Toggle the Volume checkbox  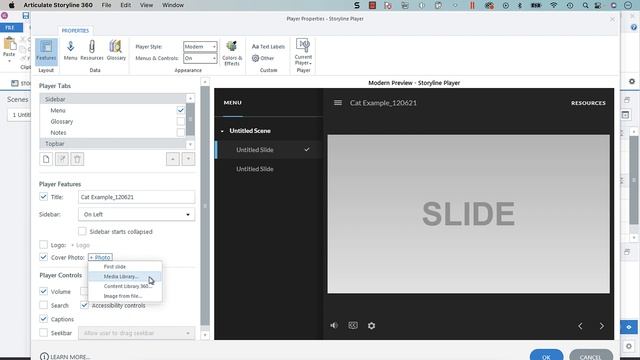click(44, 291)
